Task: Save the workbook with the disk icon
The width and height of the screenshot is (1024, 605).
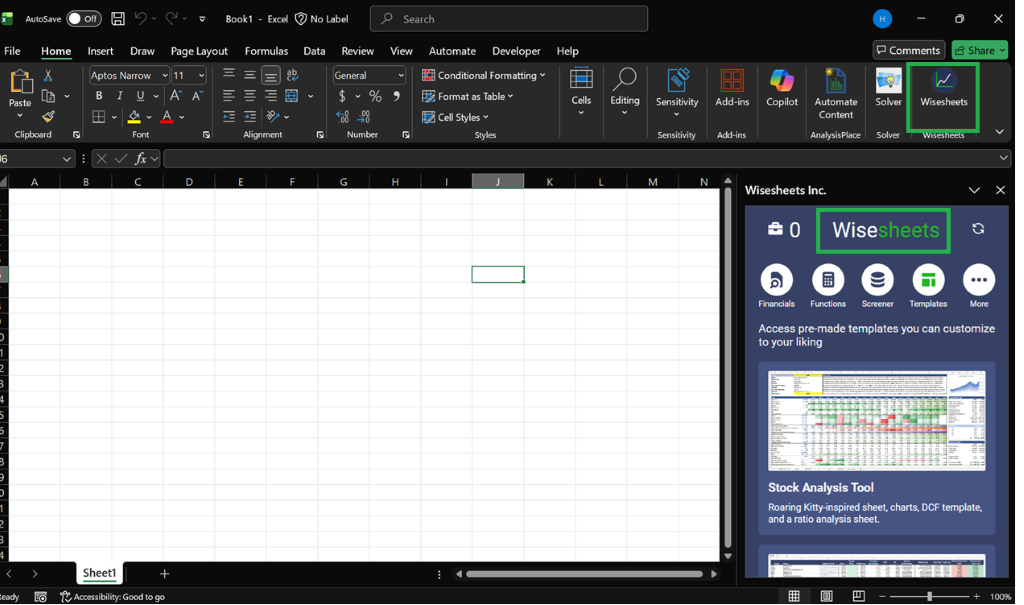Action: click(x=119, y=19)
